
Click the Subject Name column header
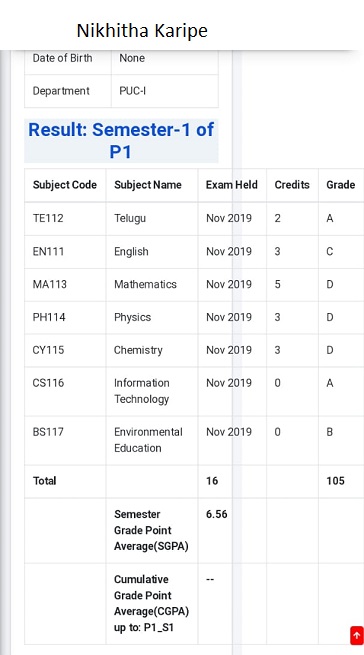[148, 185]
